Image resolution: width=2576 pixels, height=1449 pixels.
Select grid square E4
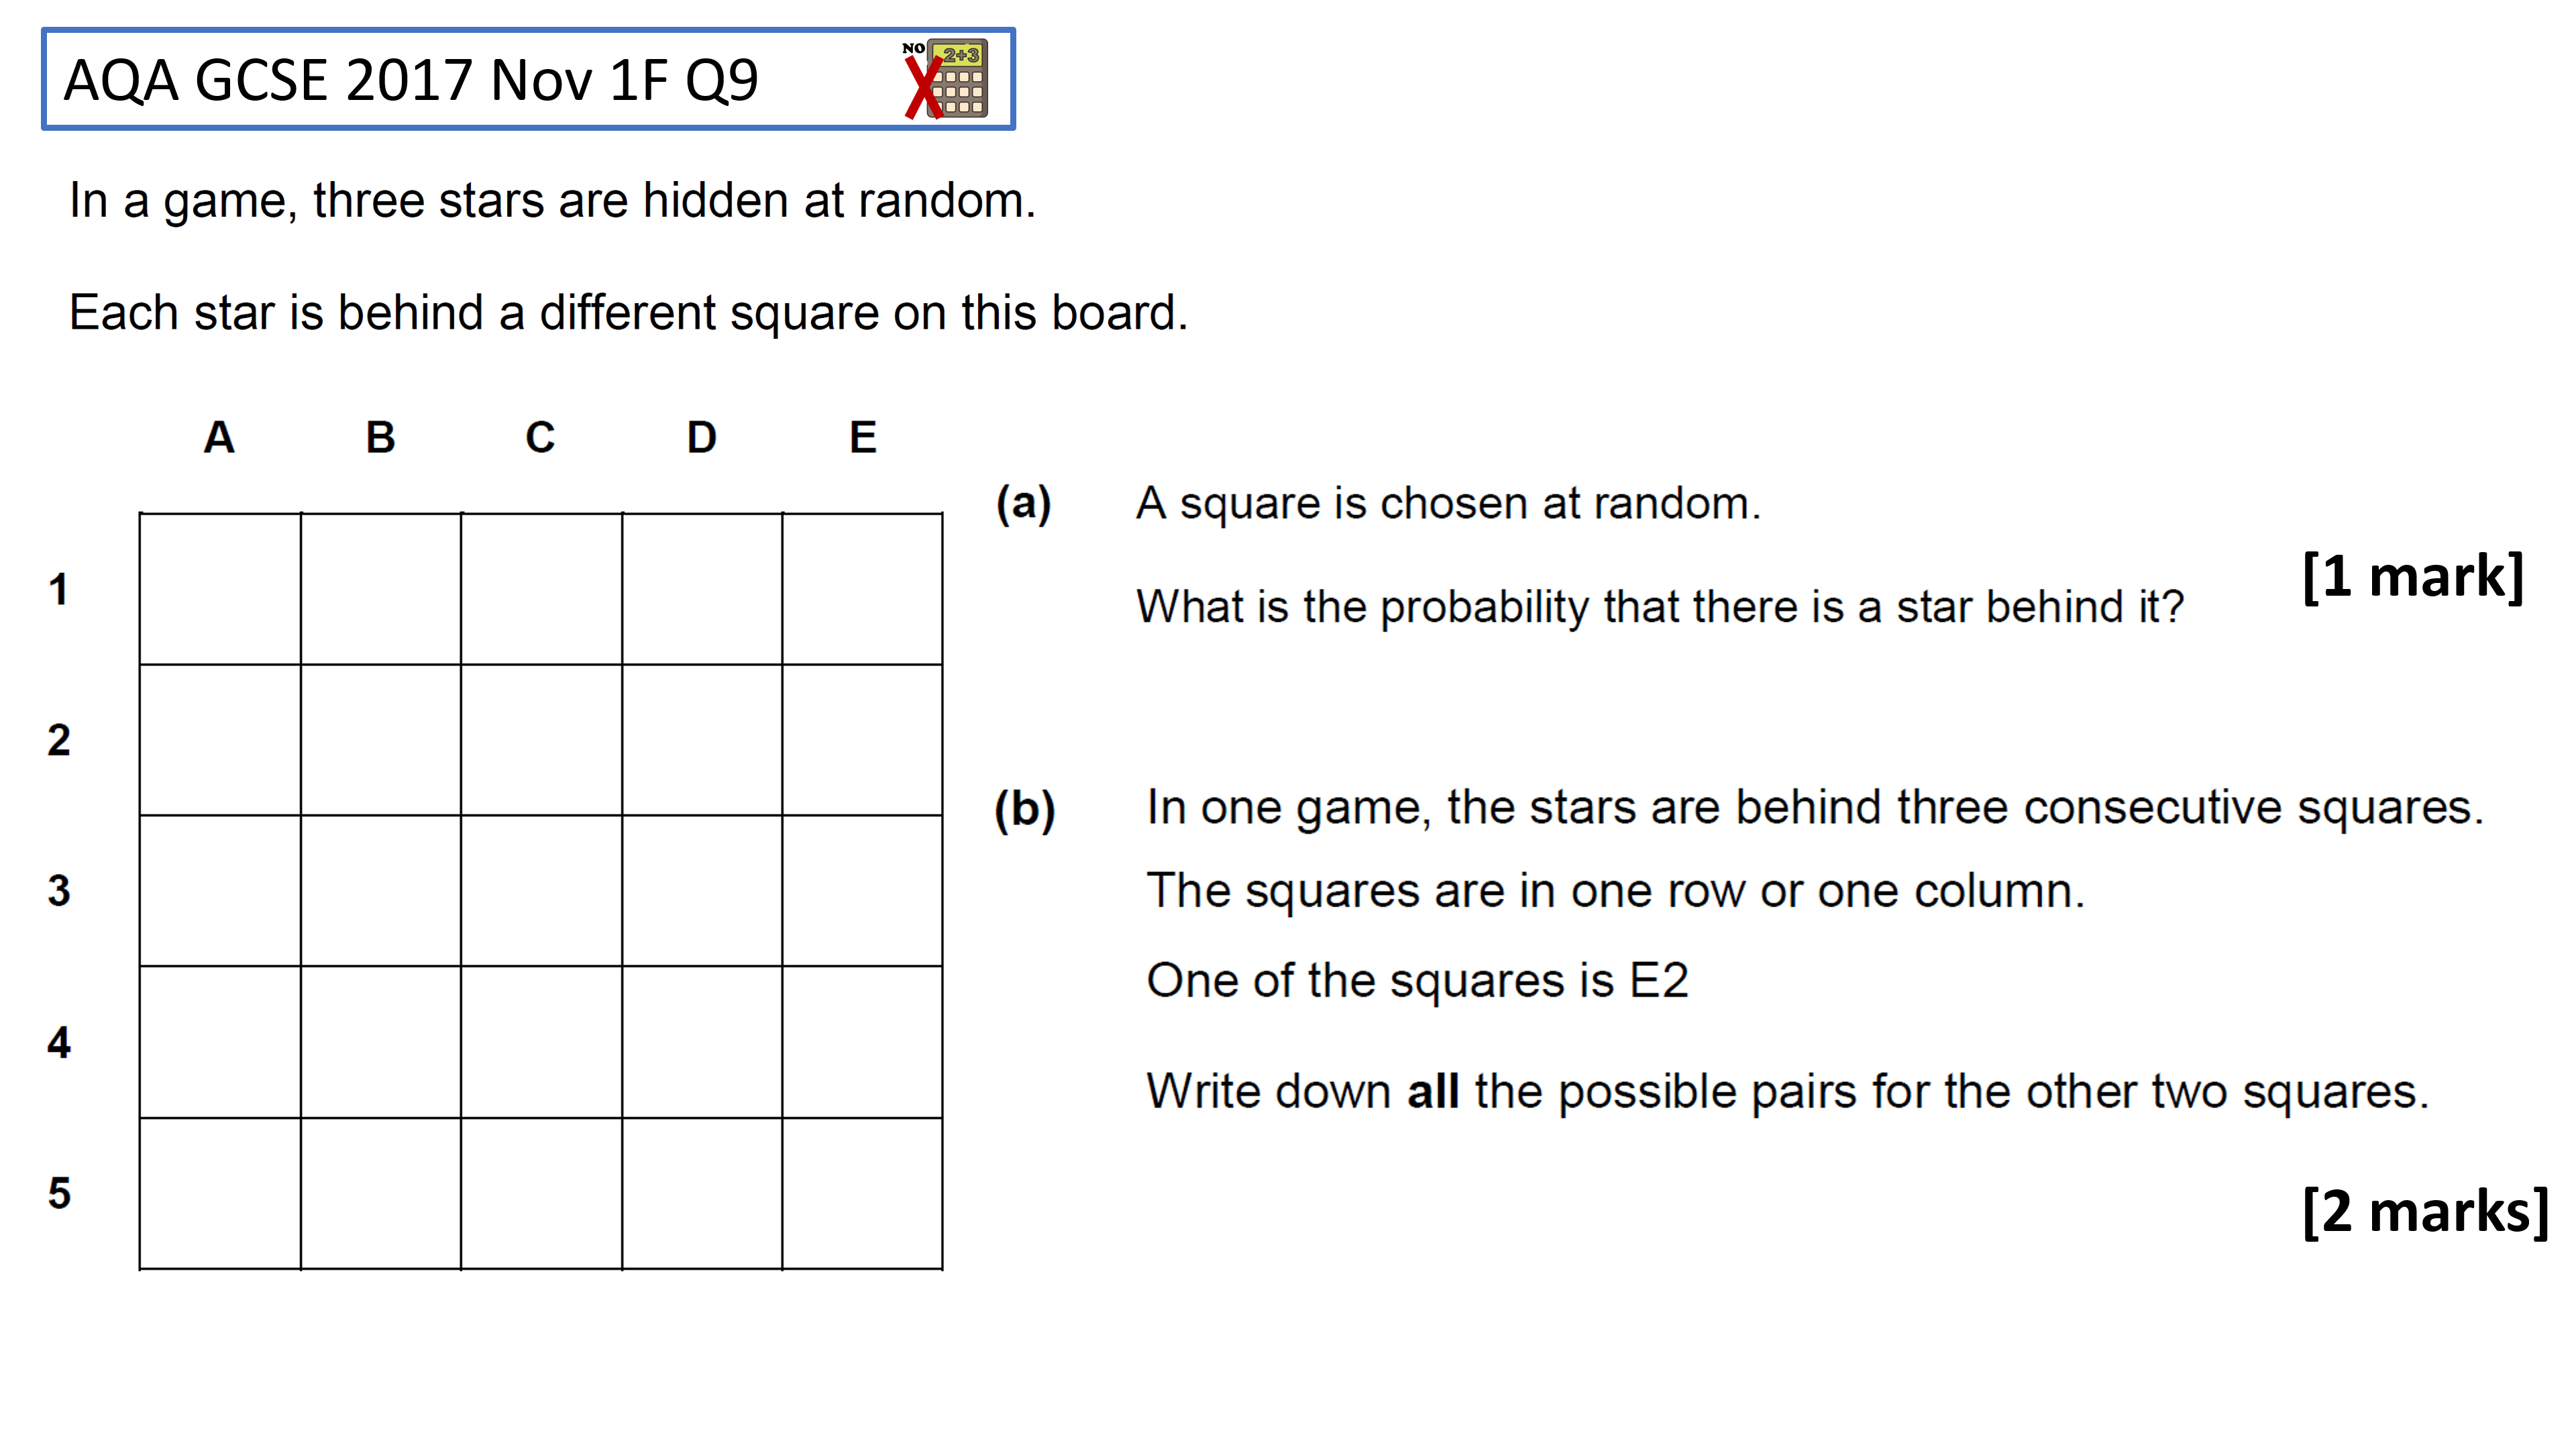point(862,1042)
